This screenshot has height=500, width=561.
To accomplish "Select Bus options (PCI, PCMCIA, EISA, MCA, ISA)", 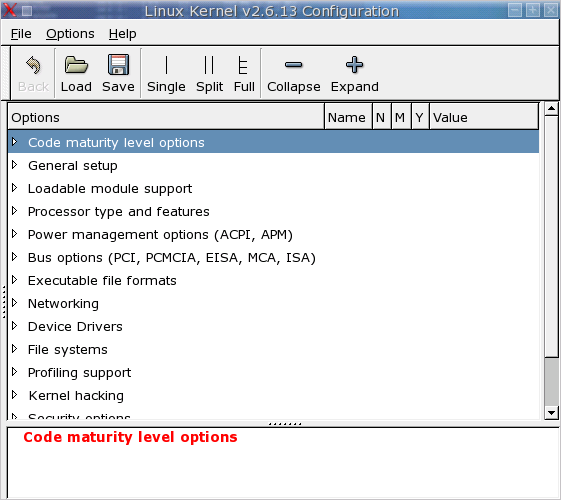I will coord(273,257).
